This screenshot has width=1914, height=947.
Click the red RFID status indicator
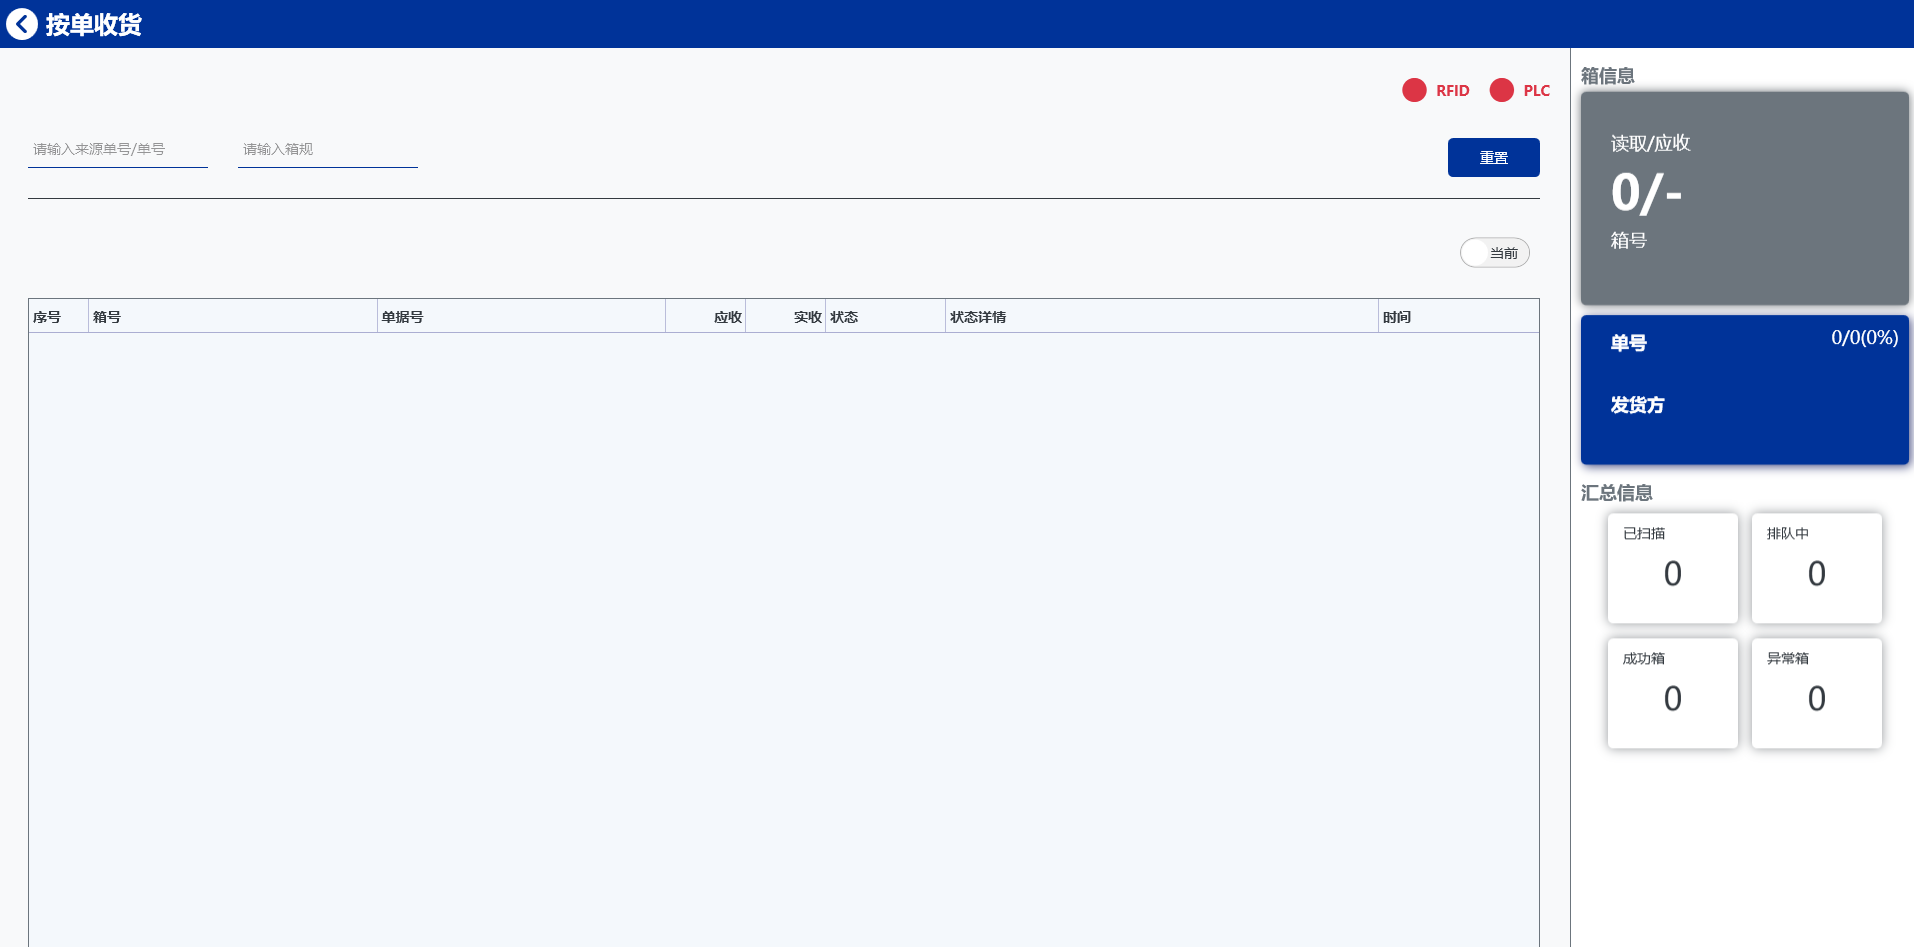point(1414,90)
